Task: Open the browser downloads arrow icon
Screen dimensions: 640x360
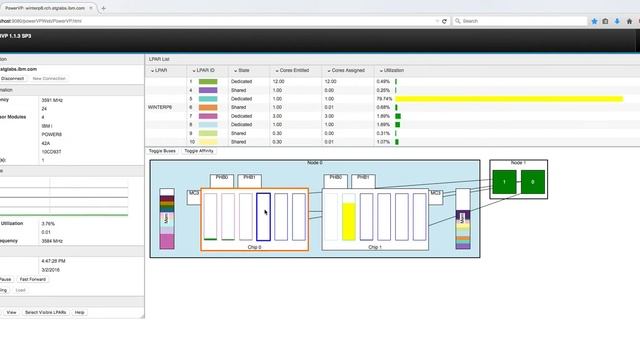Action: coord(617,21)
